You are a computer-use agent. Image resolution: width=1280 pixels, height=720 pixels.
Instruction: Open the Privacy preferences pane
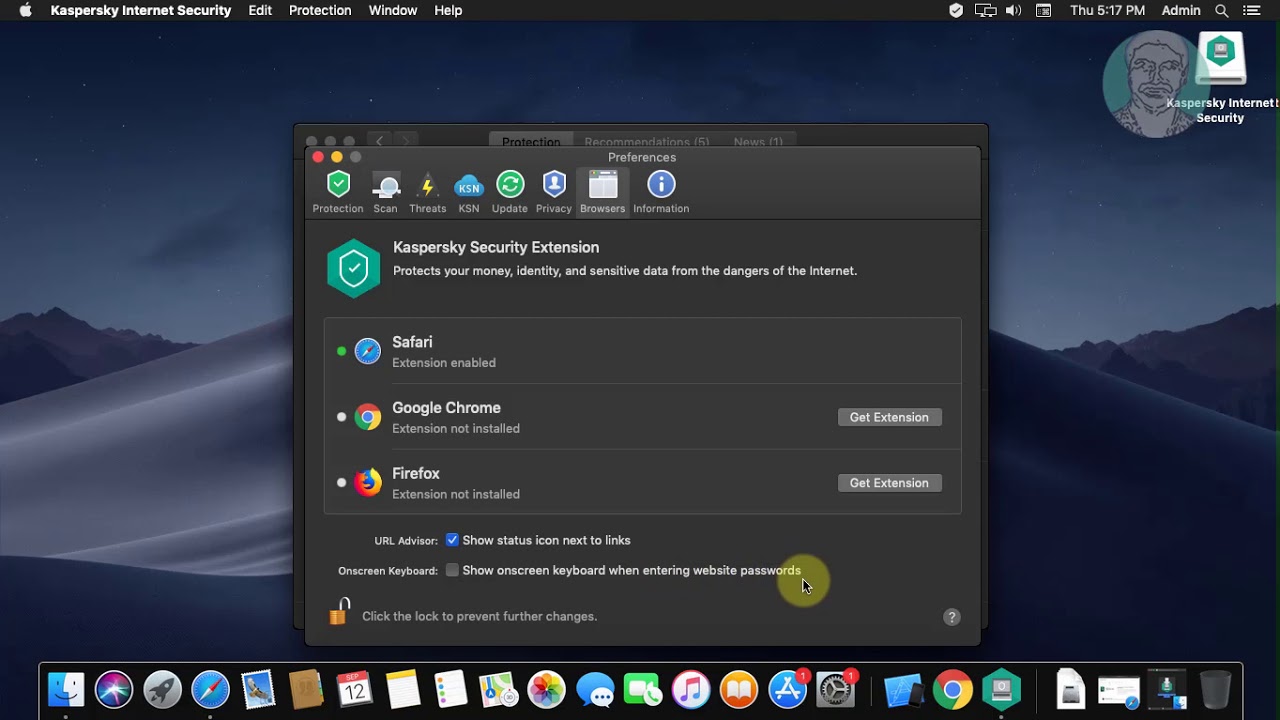point(554,192)
